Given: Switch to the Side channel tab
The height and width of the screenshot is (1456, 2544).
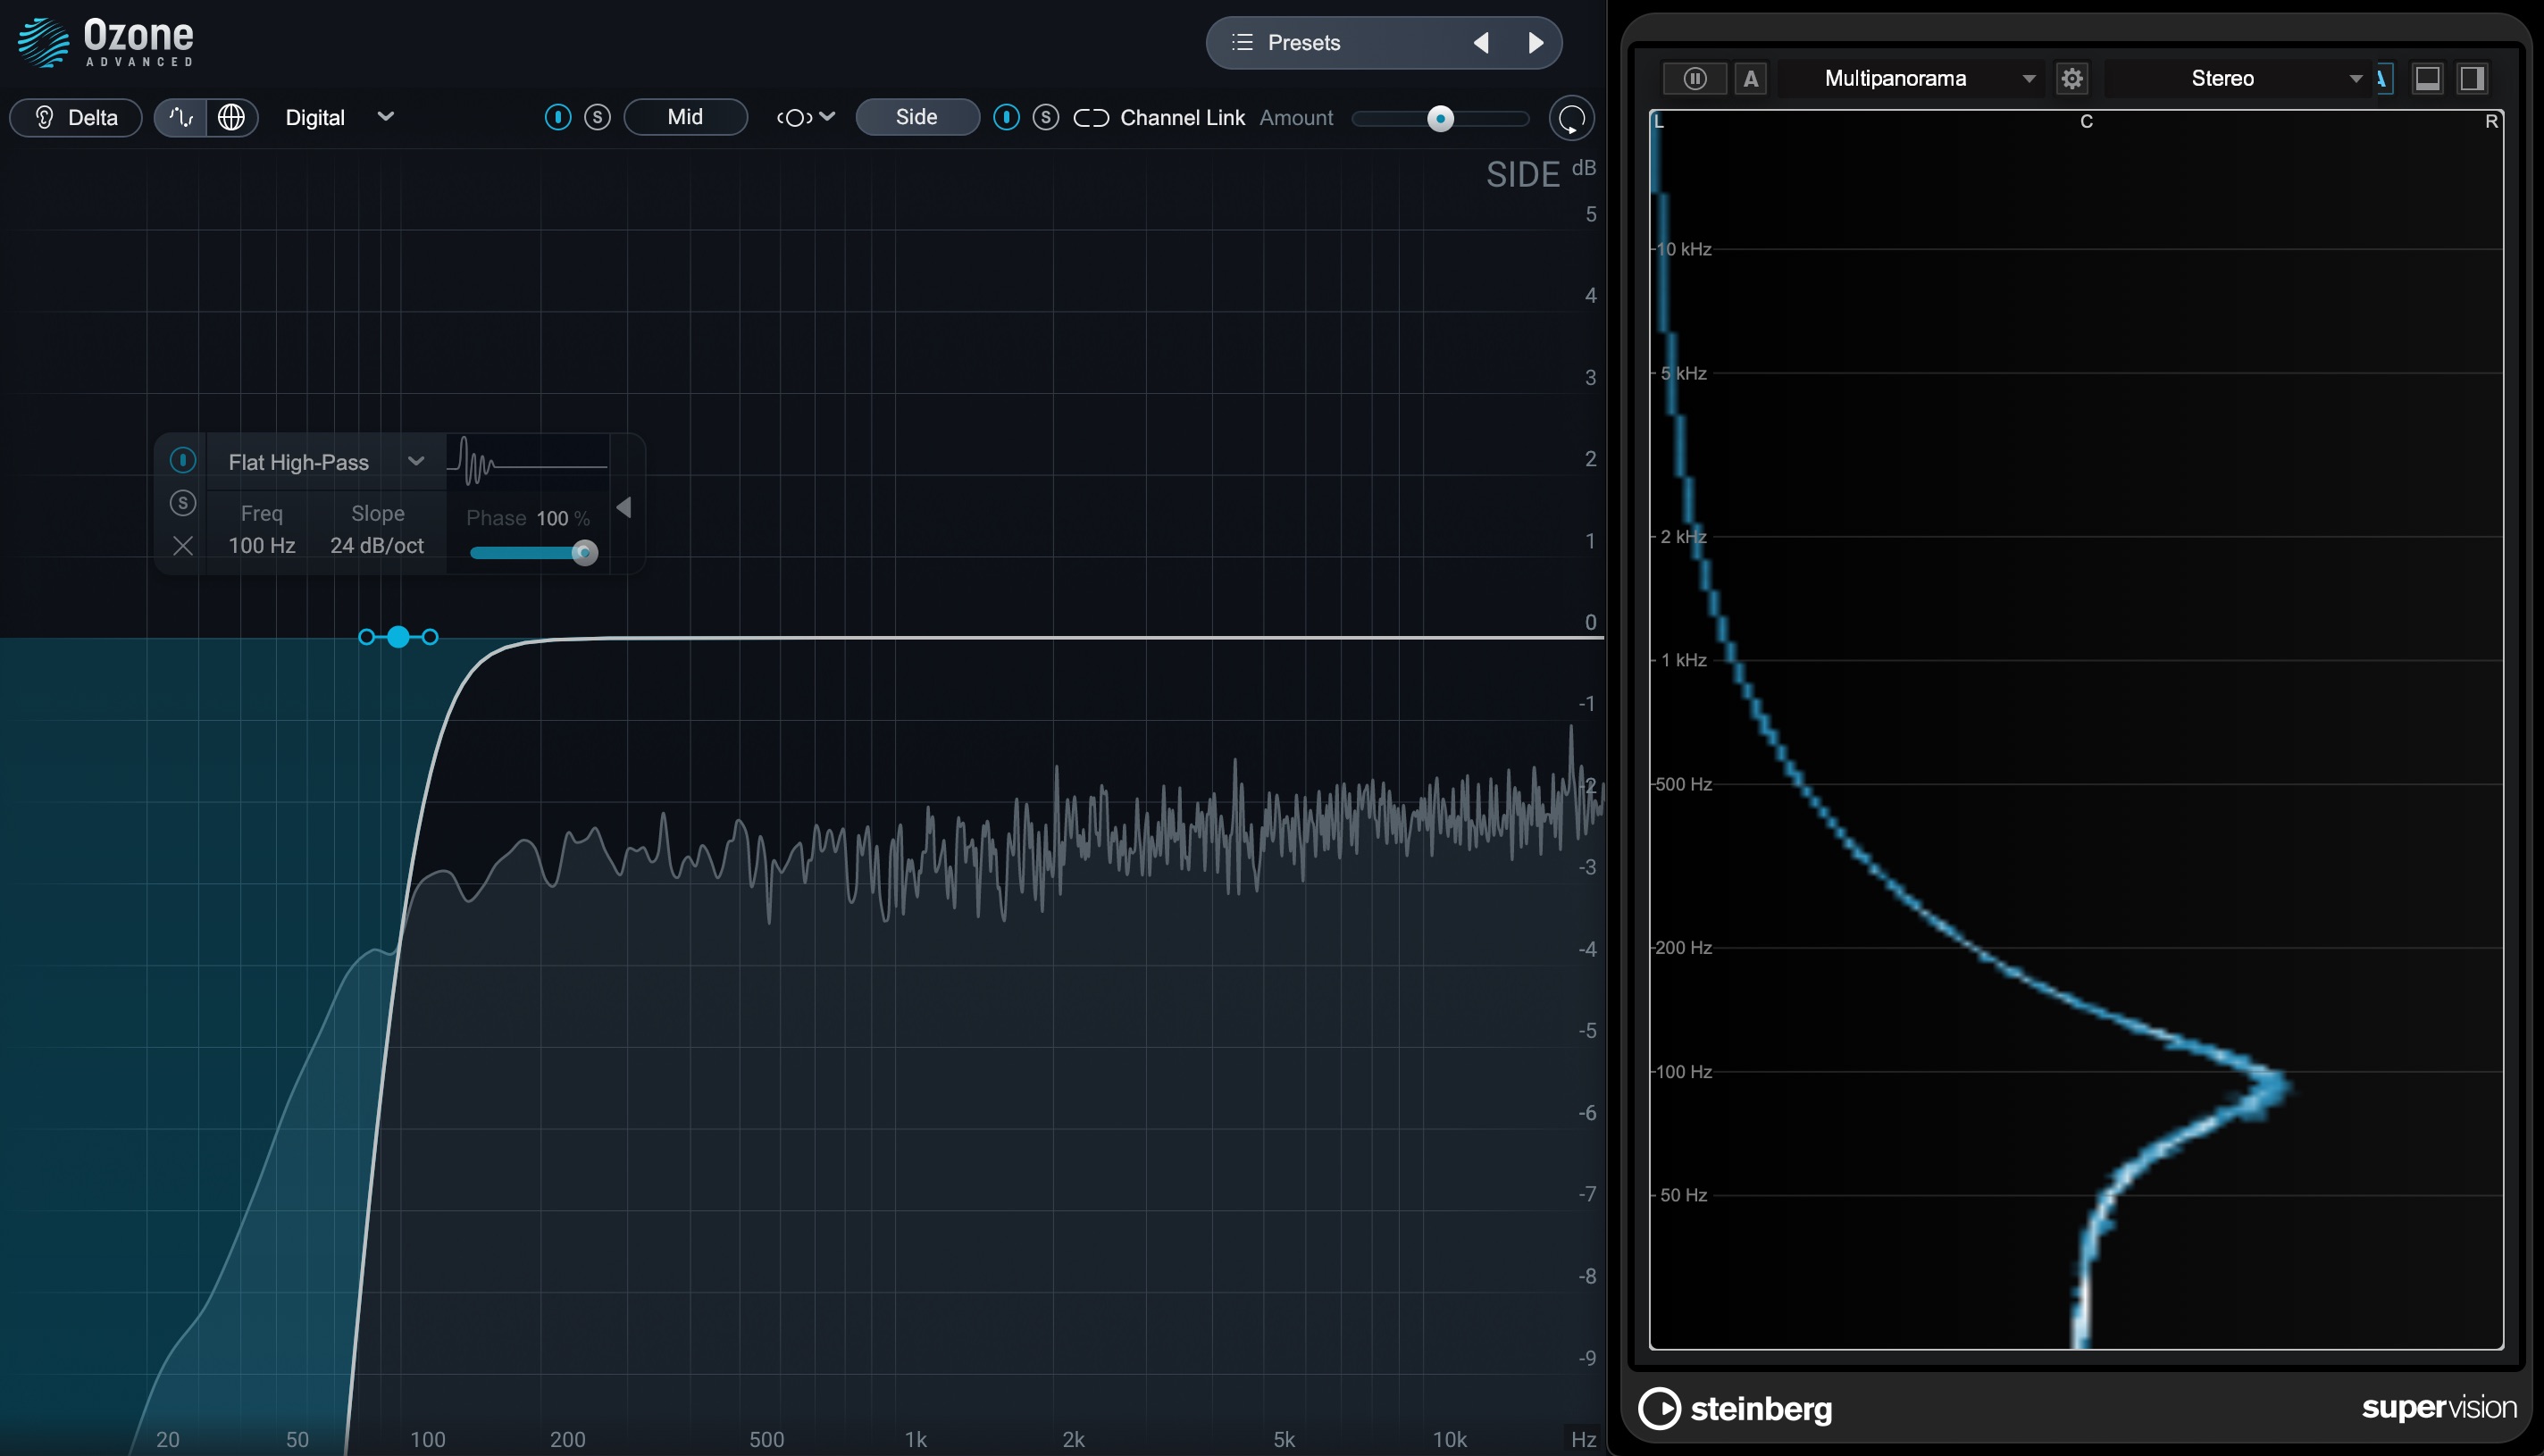Looking at the screenshot, I should pos(917,117).
